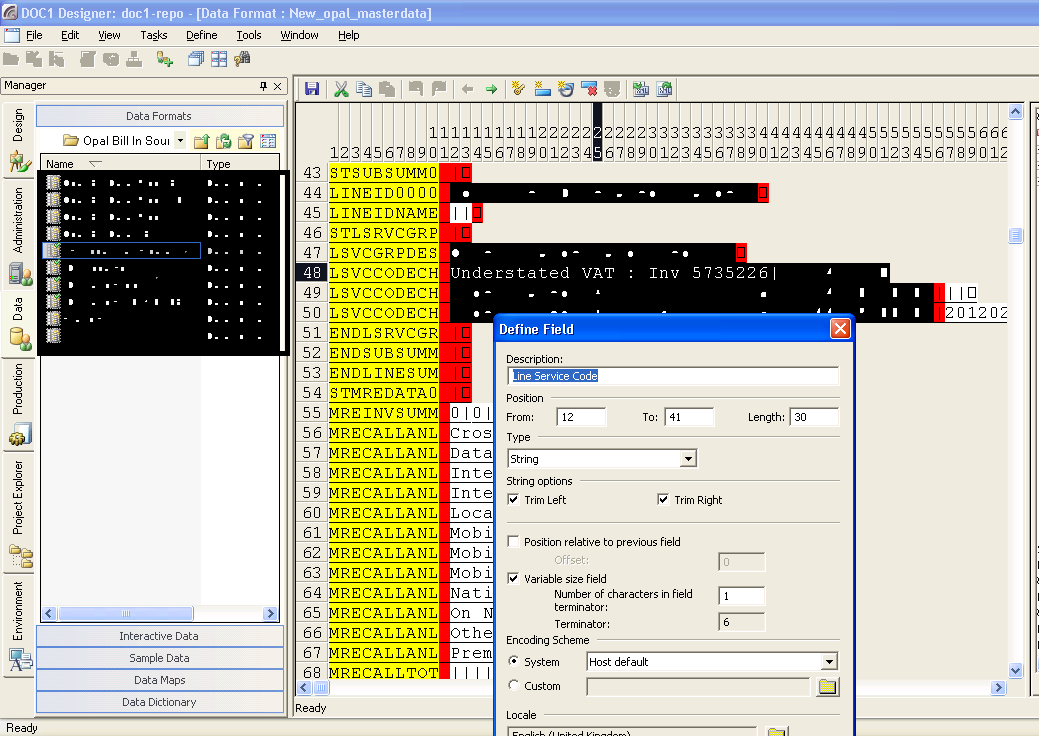
Task: Go up one folder level in Manager
Action: pos(201,140)
